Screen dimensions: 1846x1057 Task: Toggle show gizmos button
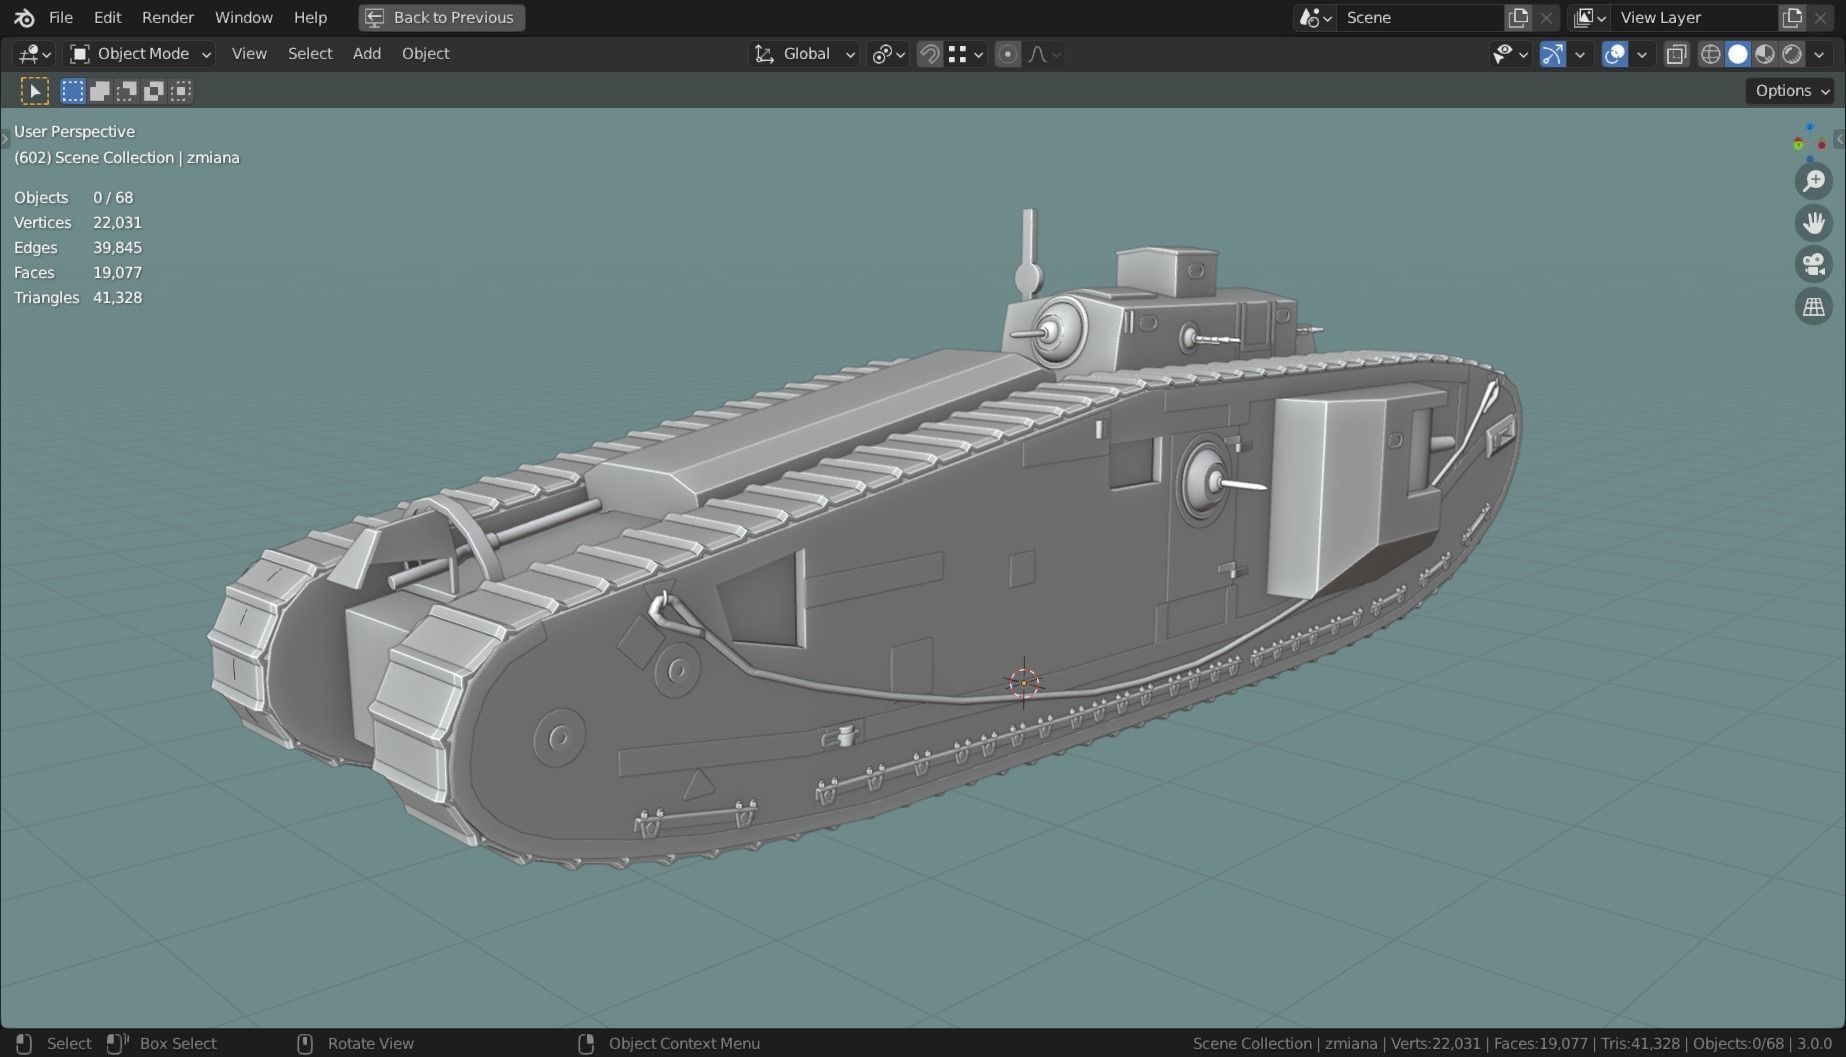[x=1552, y=54]
